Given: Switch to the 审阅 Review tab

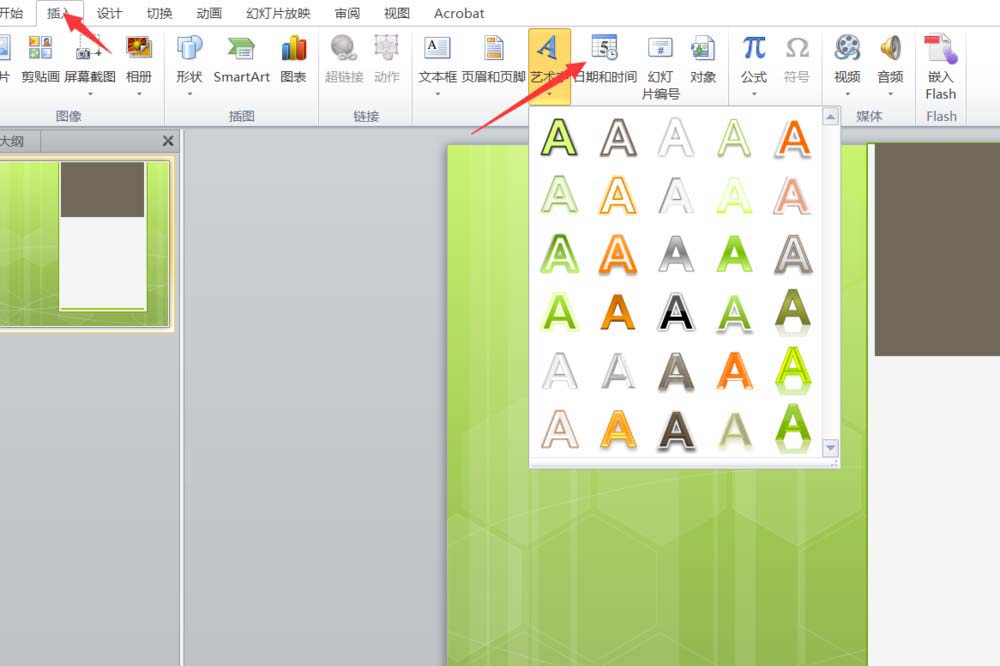Looking at the screenshot, I should click(347, 13).
